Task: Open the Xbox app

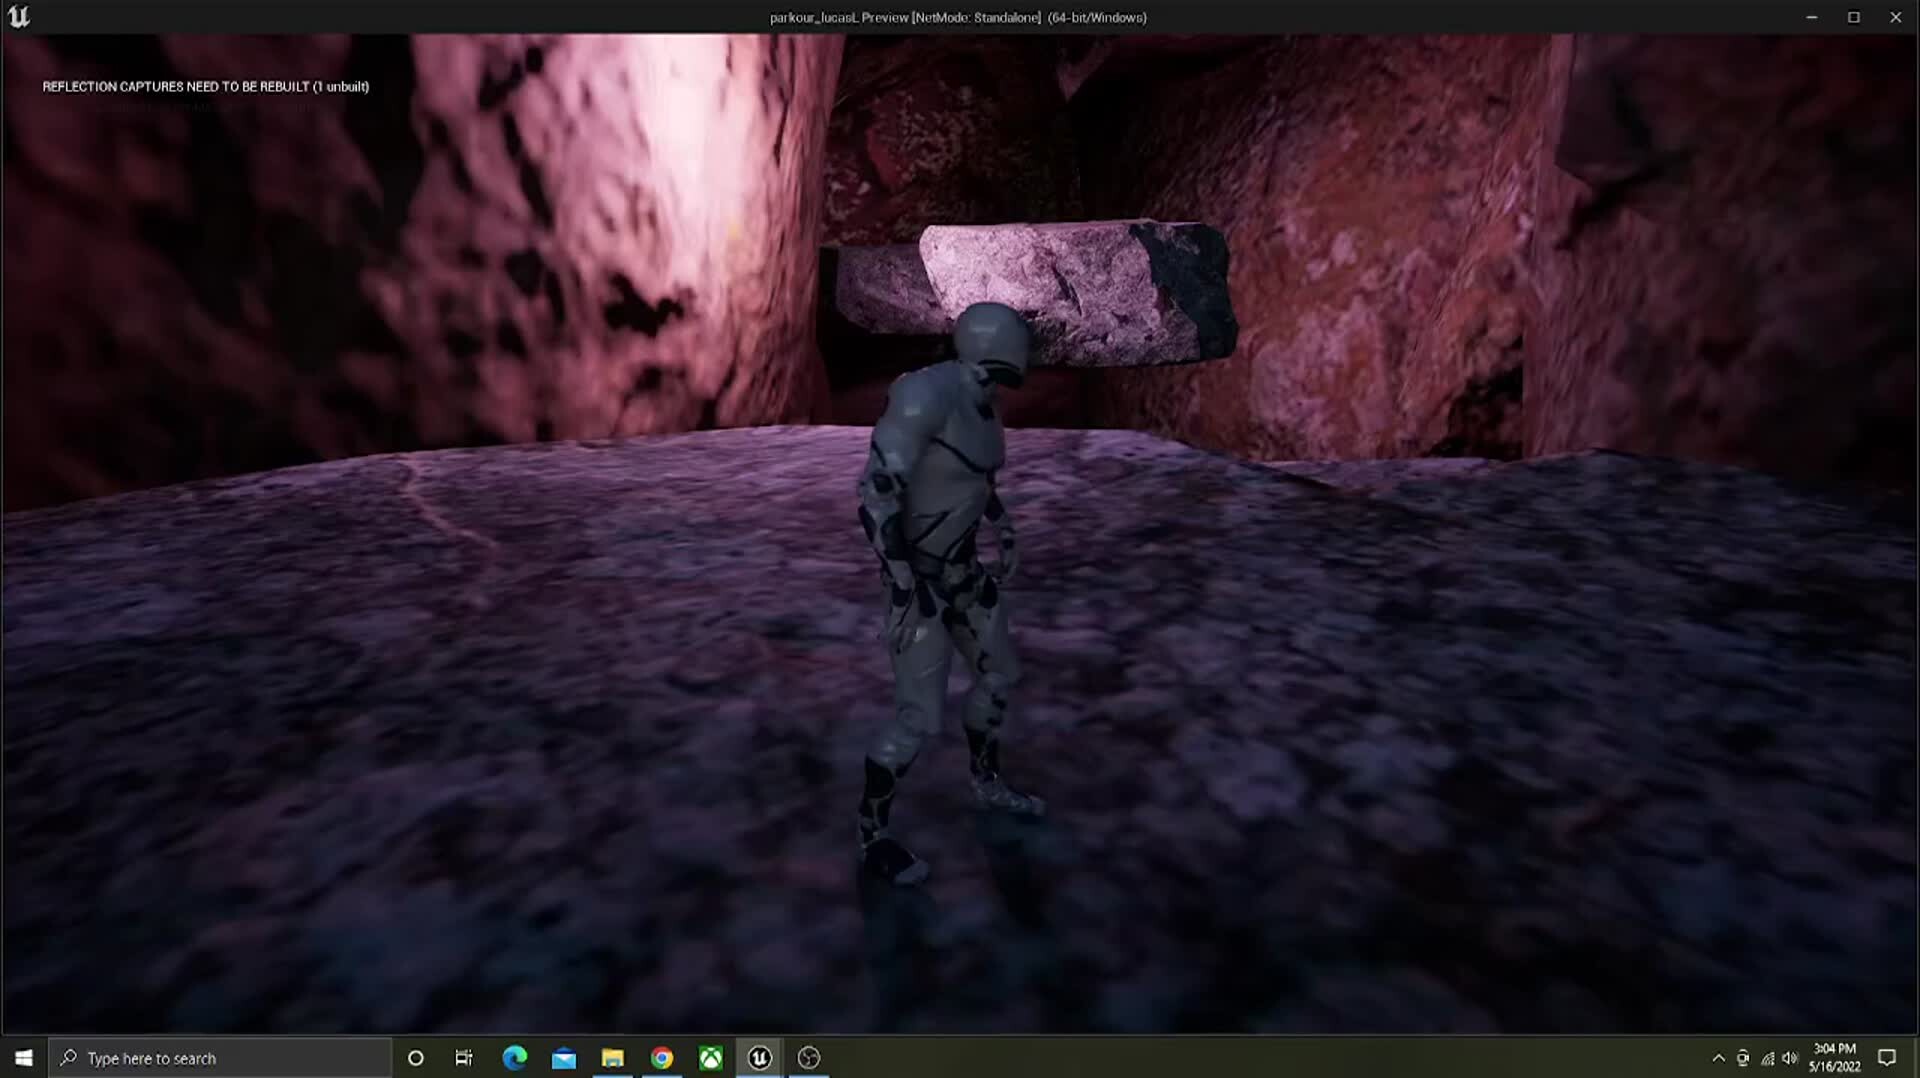Action: point(711,1057)
